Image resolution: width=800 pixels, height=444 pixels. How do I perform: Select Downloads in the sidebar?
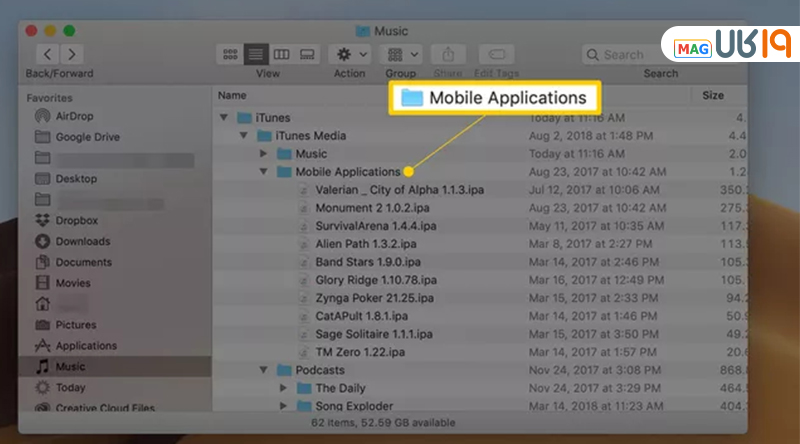[82, 241]
